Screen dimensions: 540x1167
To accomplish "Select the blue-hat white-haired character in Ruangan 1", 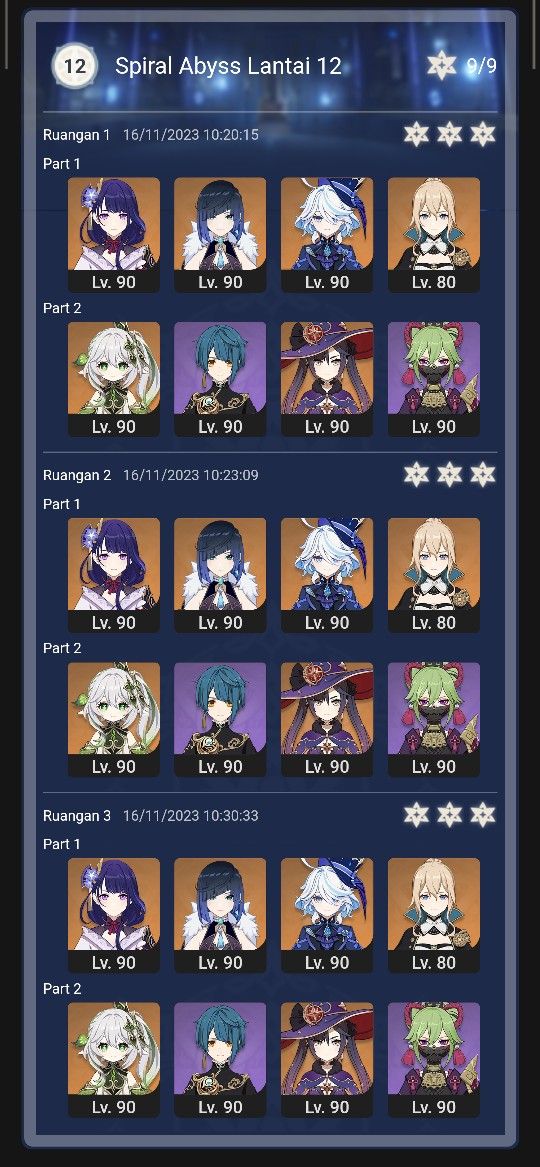I will 327,234.
